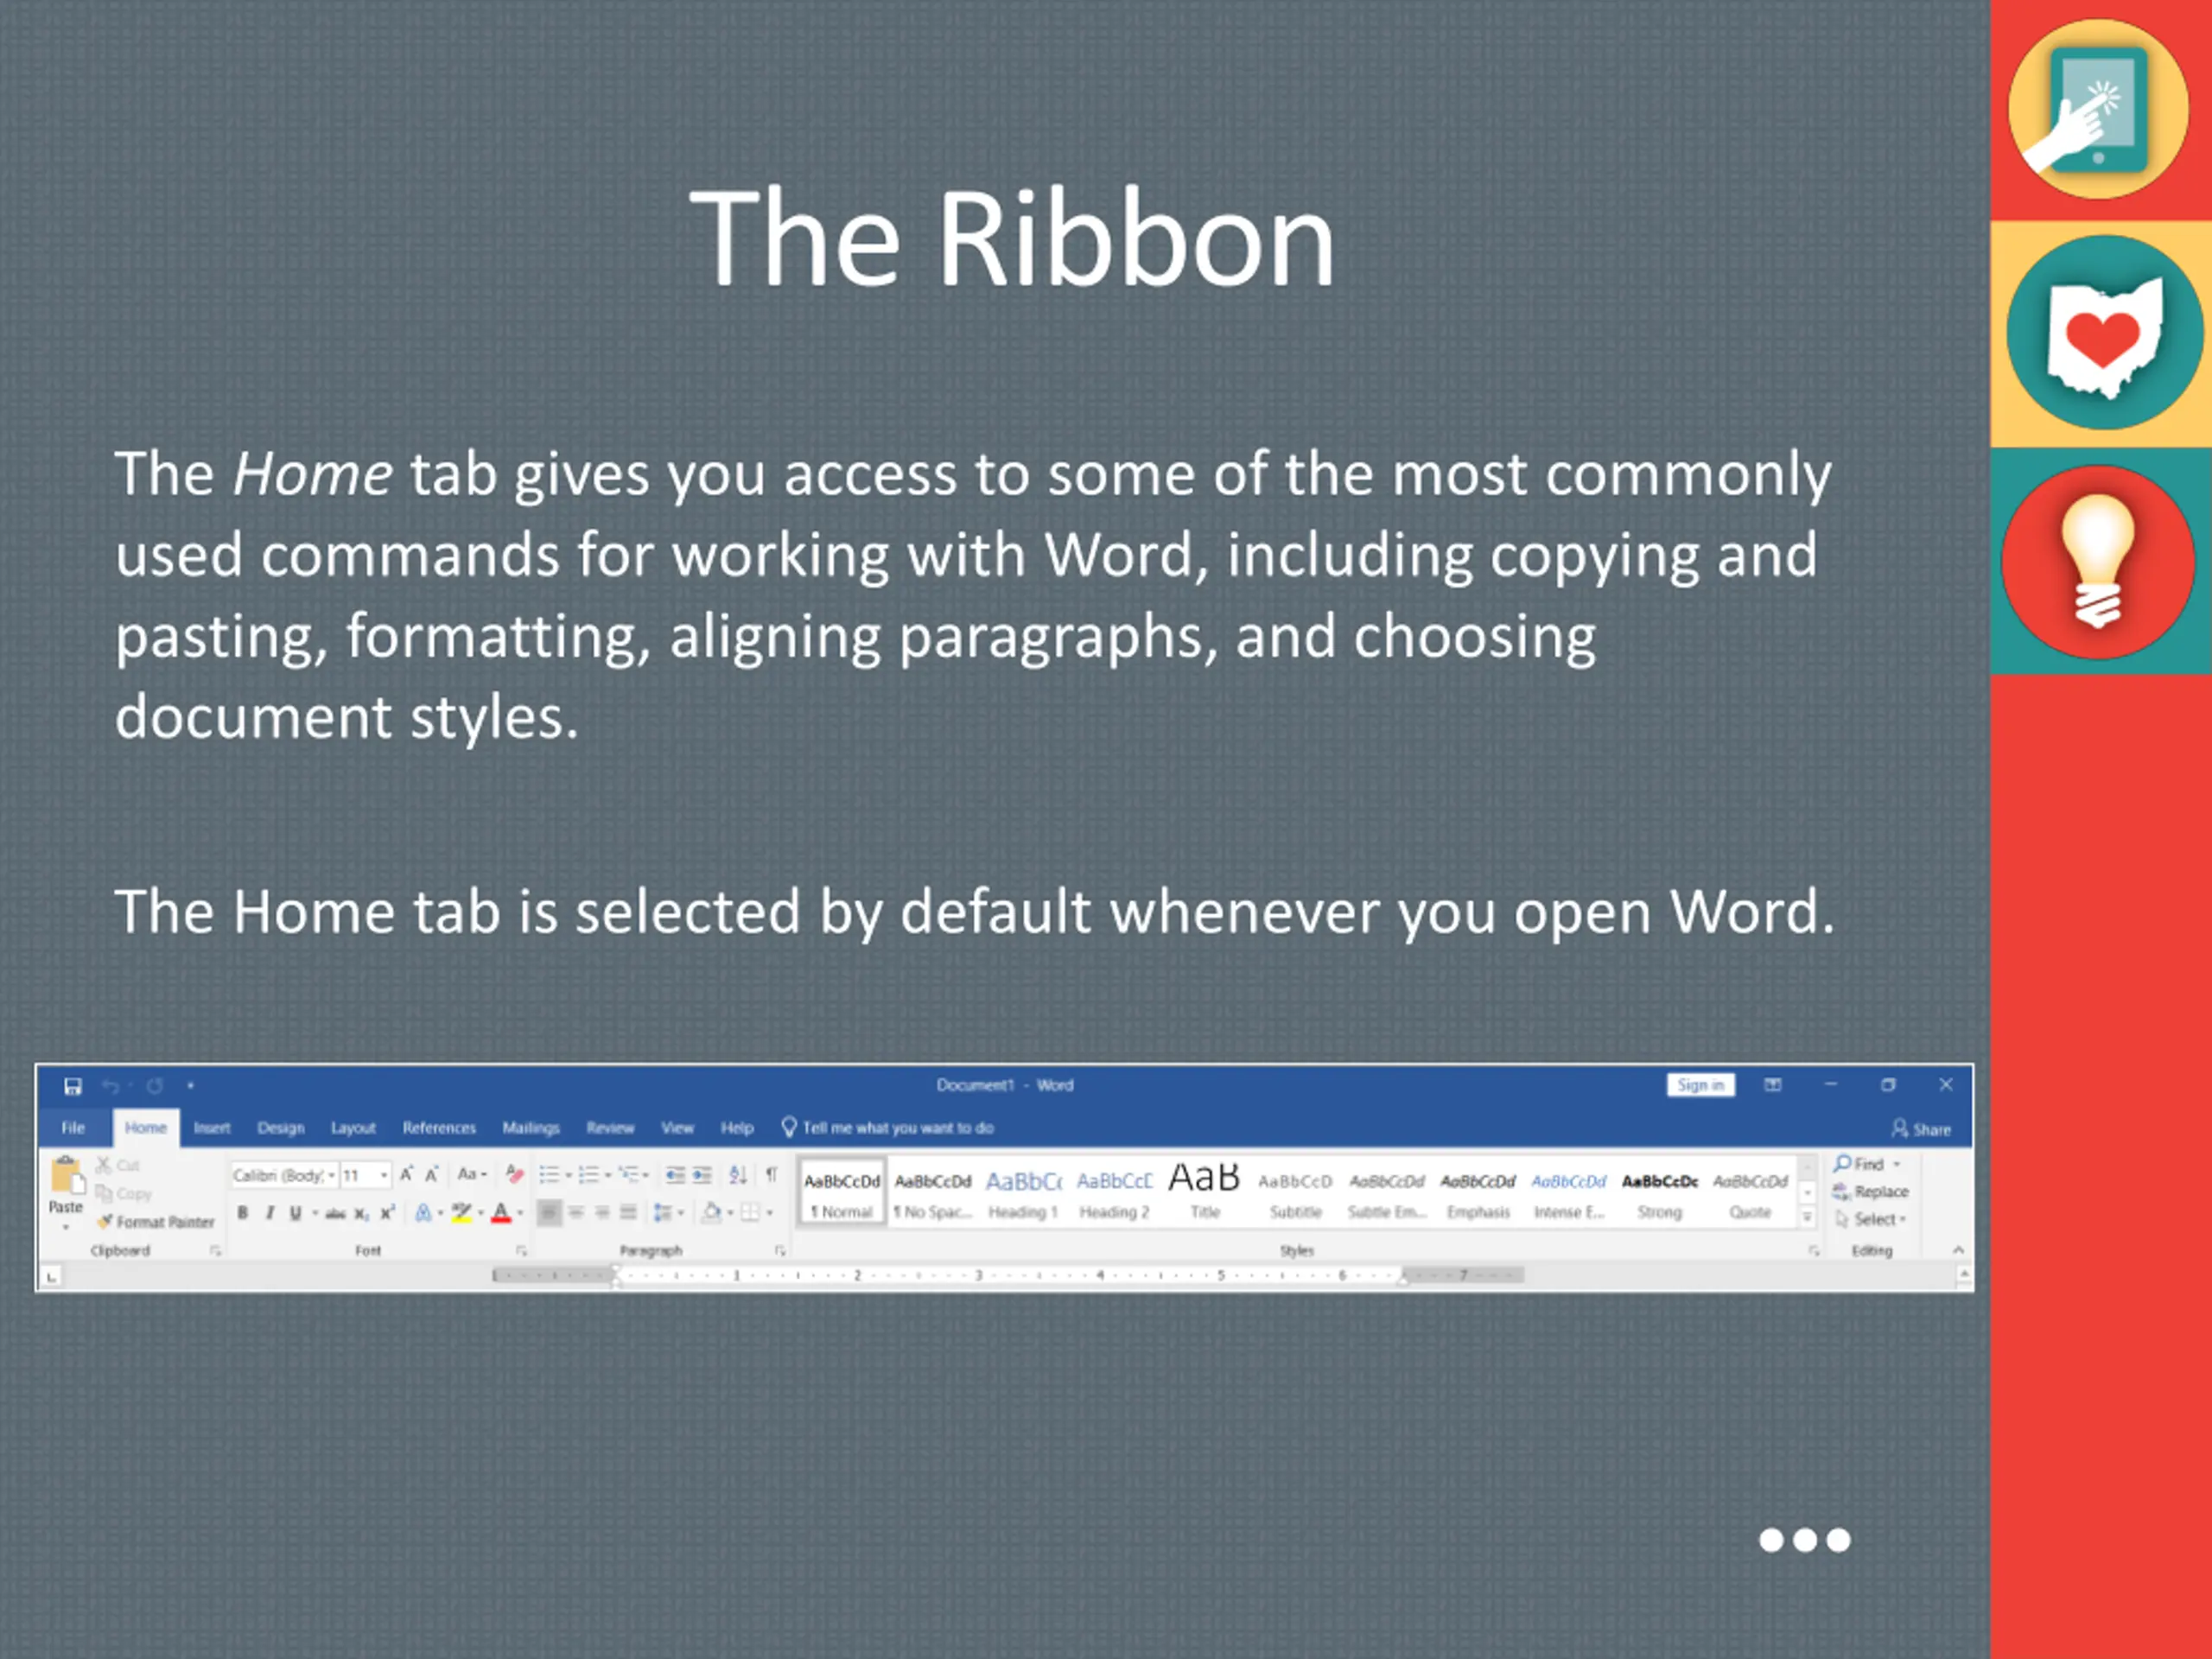The height and width of the screenshot is (1659, 2212).
Task: Open the font size 11 dropdown
Action: pos(384,1175)
